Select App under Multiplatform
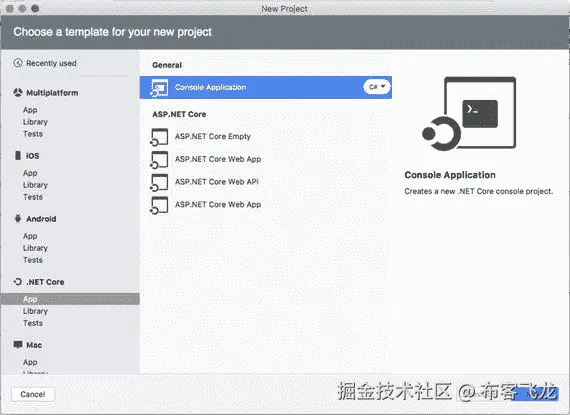This screenshot has width=570, height=415. coord(30,110)
